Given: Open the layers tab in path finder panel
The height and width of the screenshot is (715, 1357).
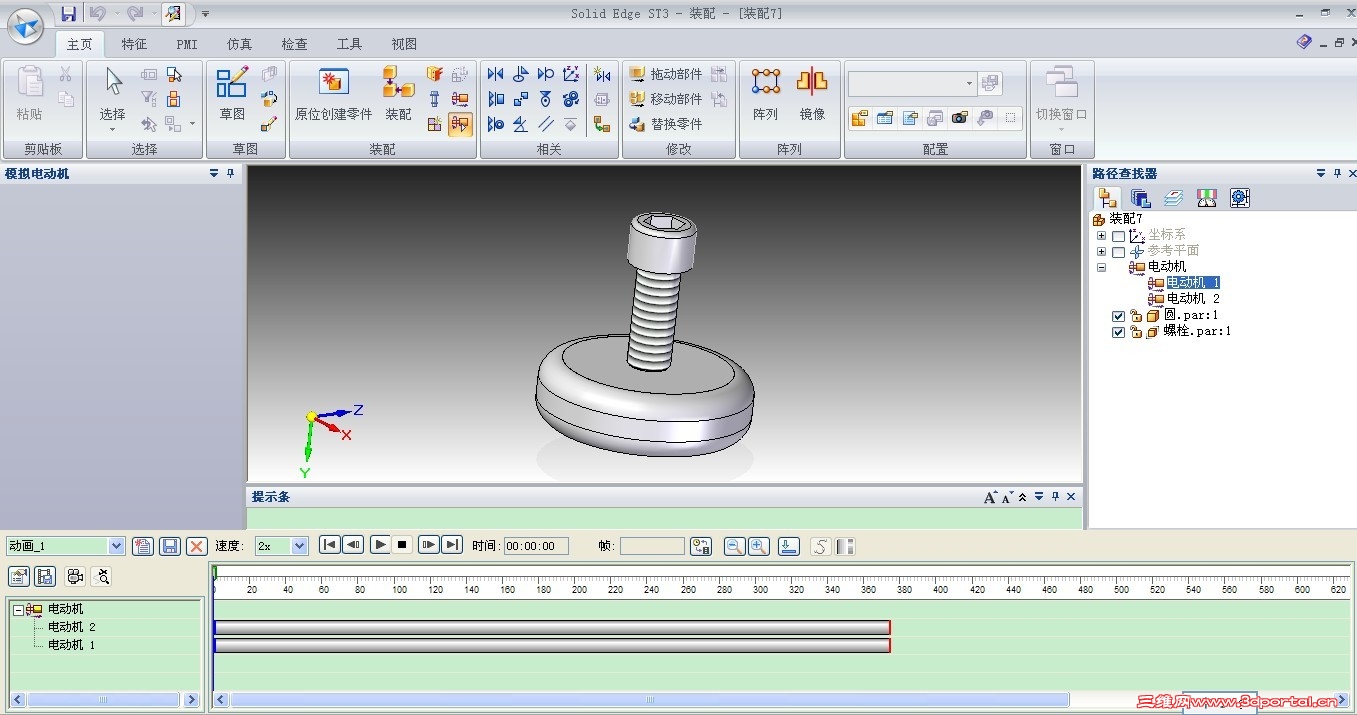Looking at the screenshot, I should [1173, 198].
